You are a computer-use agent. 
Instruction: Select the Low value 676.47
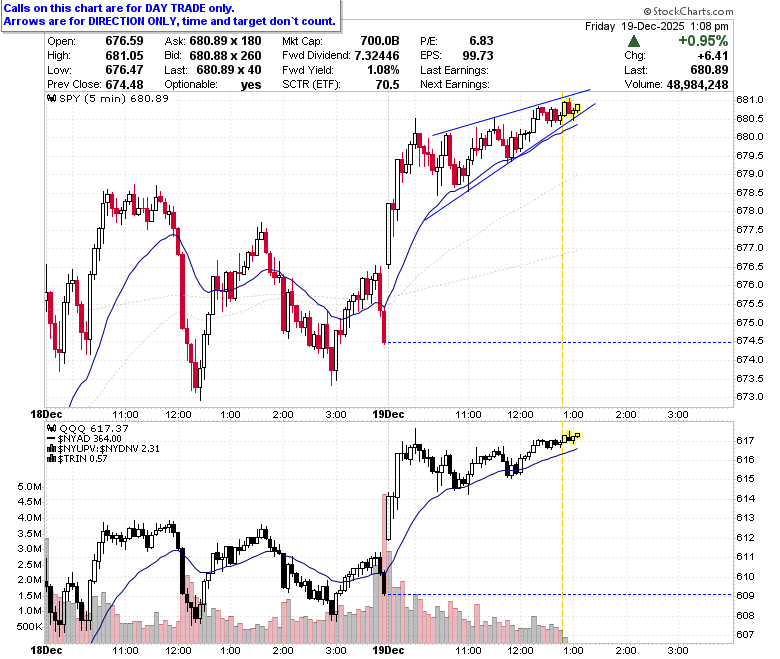point(124,70)
